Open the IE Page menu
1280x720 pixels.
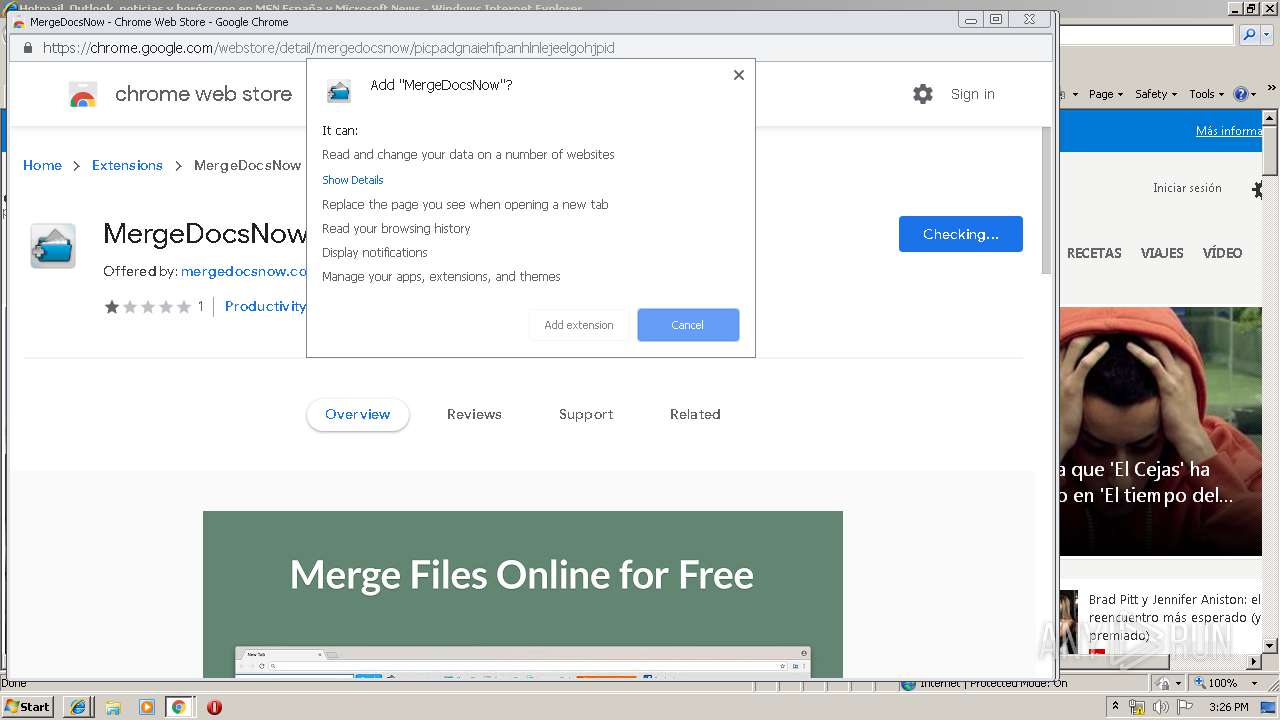point(1106,94)
